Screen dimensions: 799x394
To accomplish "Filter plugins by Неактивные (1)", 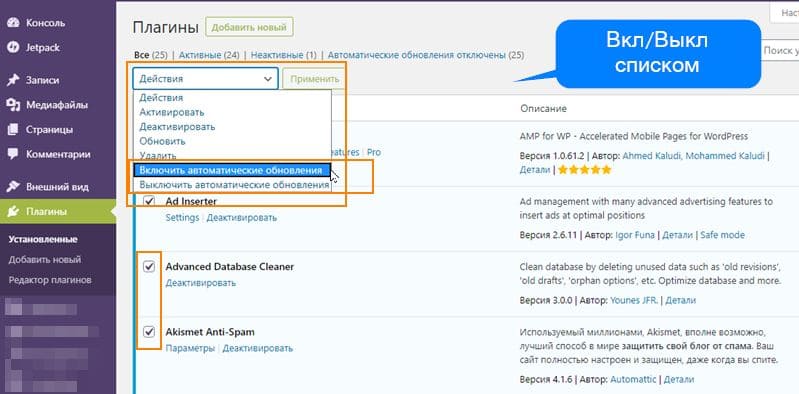I will 283,55.
